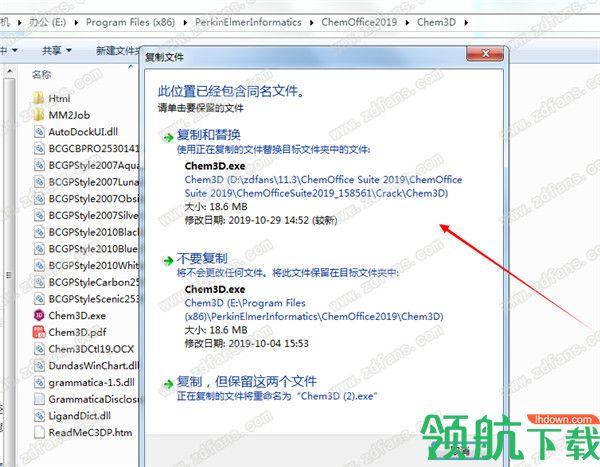Screen dimensions: 600x467
Task: Click the BCGPStyle2010White file icon
Action: click(39, 266)
